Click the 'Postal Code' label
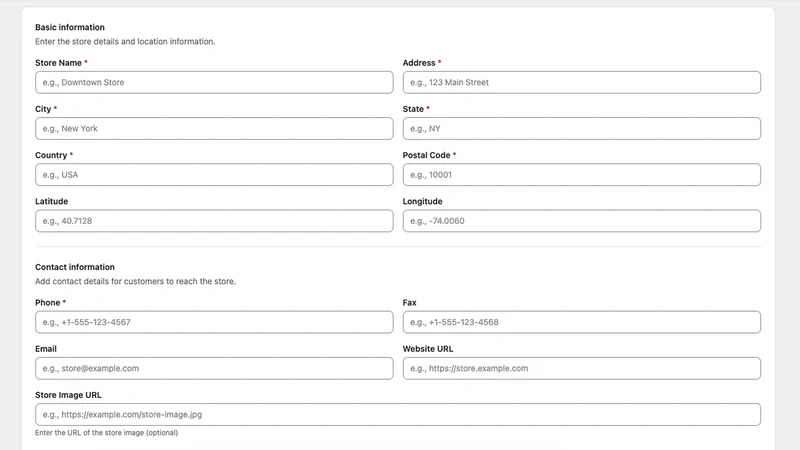 click(x=427, y=155)
